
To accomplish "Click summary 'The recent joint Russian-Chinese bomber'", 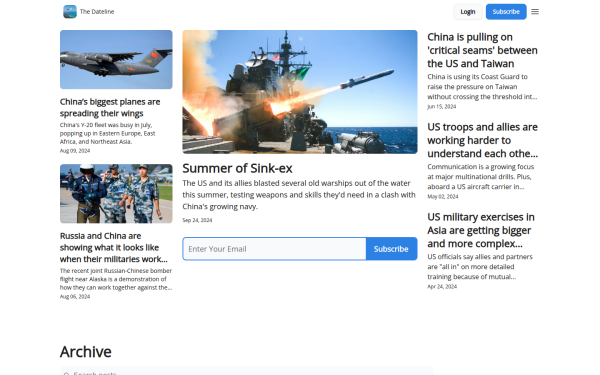I will pyautogui.click(x=116, y=279).
